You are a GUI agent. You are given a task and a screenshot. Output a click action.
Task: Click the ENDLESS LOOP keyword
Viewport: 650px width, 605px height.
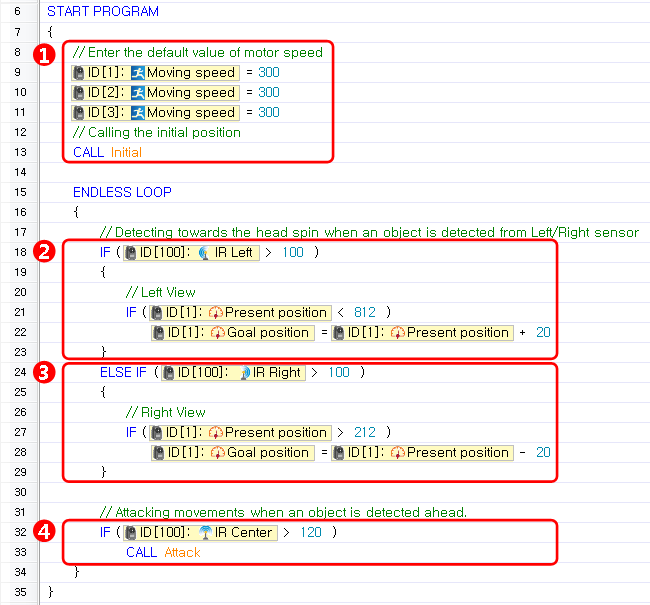tap(122, 192)
